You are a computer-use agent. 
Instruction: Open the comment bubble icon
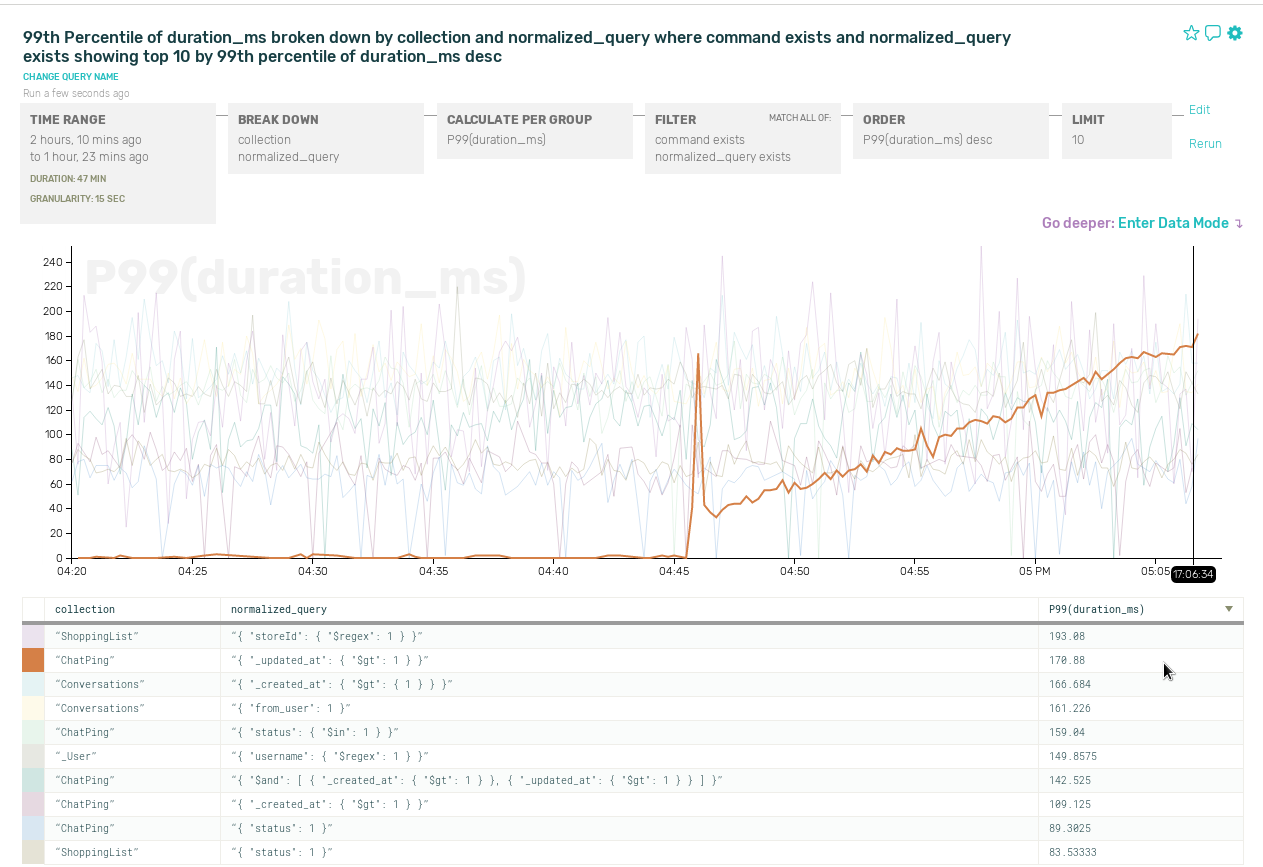[1212, 33]
